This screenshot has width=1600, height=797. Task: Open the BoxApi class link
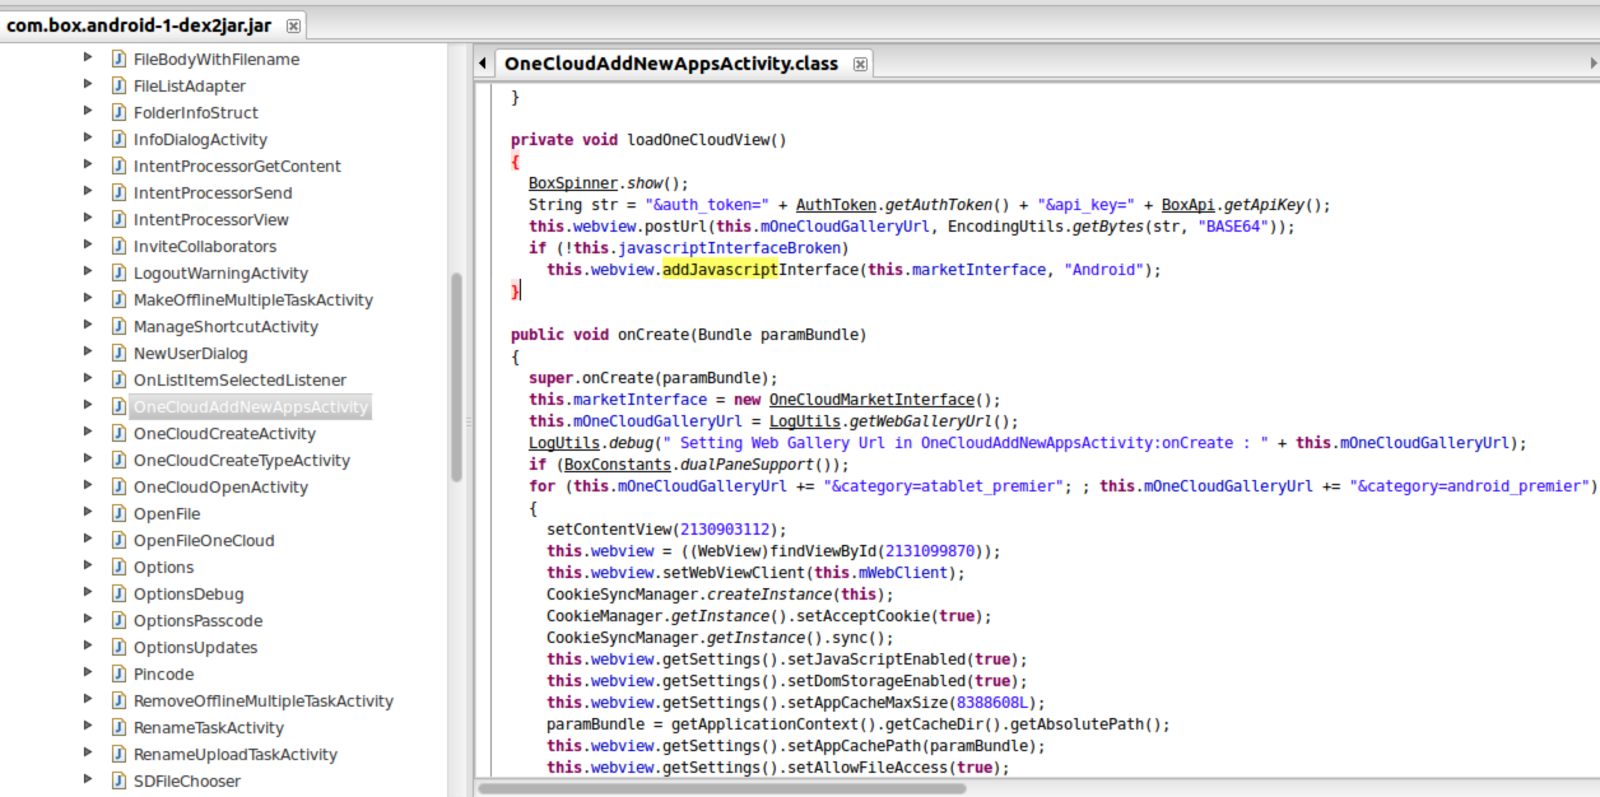(x=1188, y=205)
